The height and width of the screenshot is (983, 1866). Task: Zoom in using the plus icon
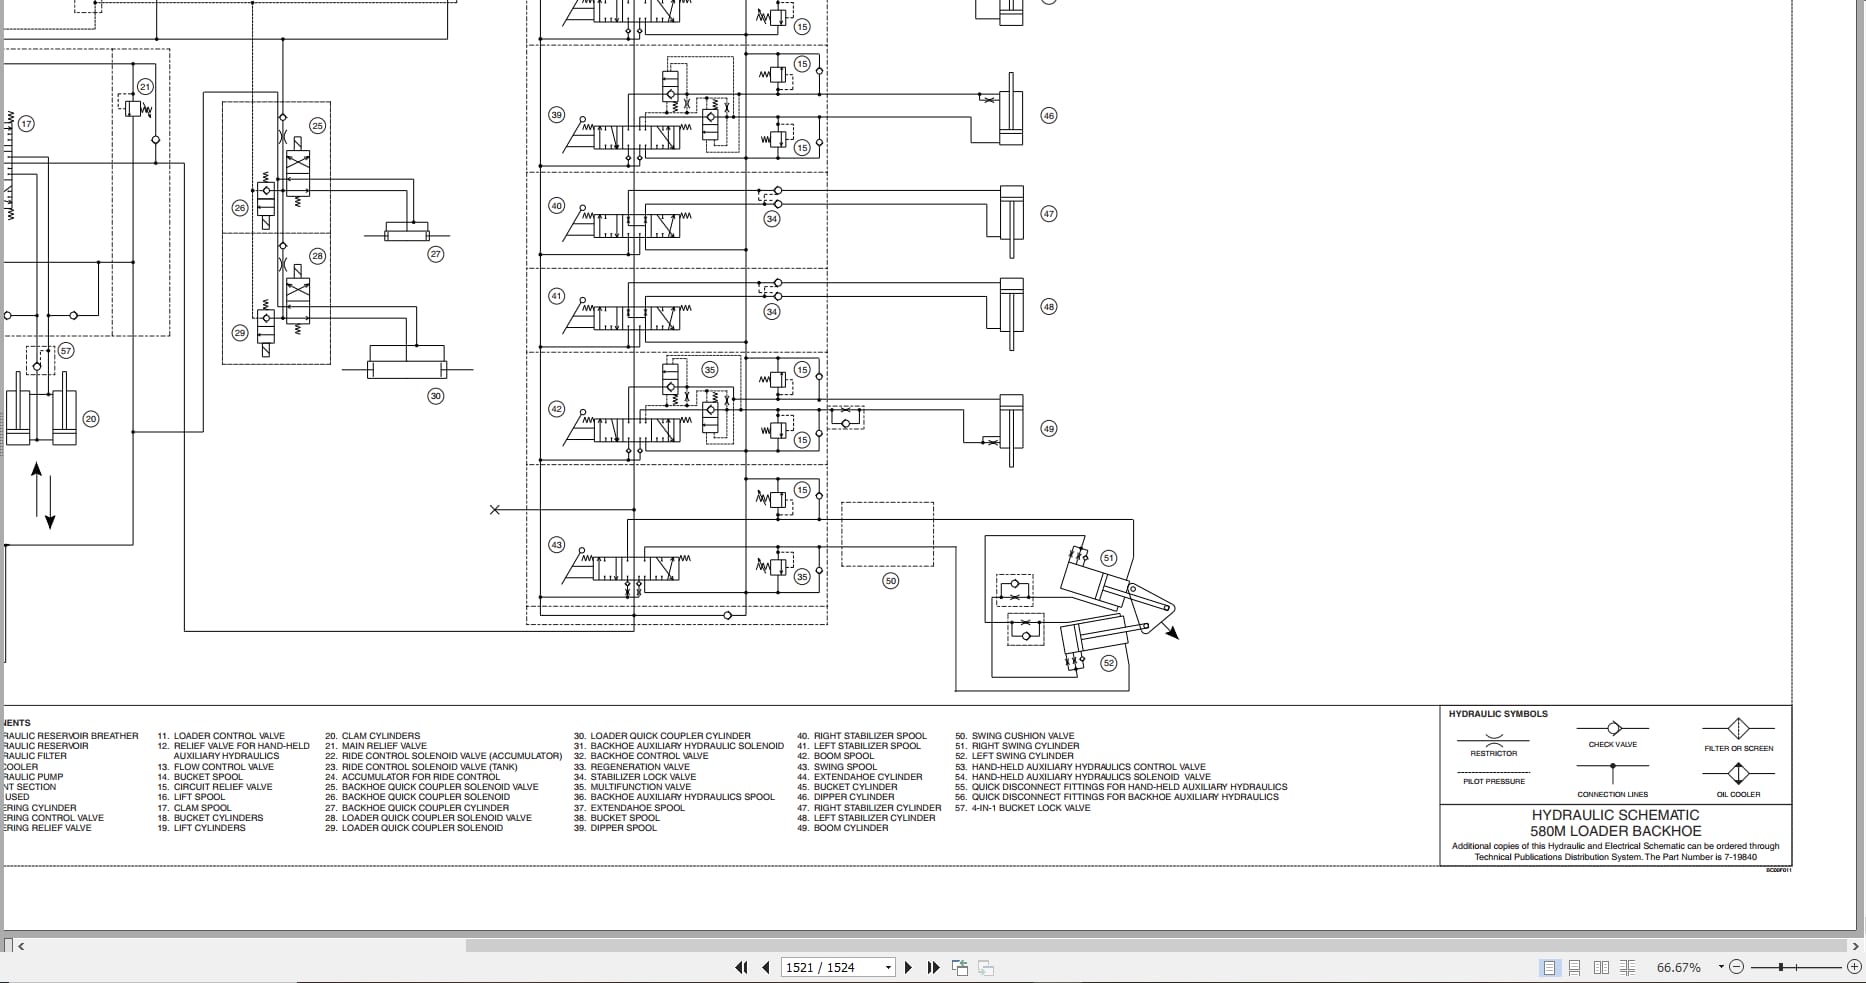(1854, 967)
